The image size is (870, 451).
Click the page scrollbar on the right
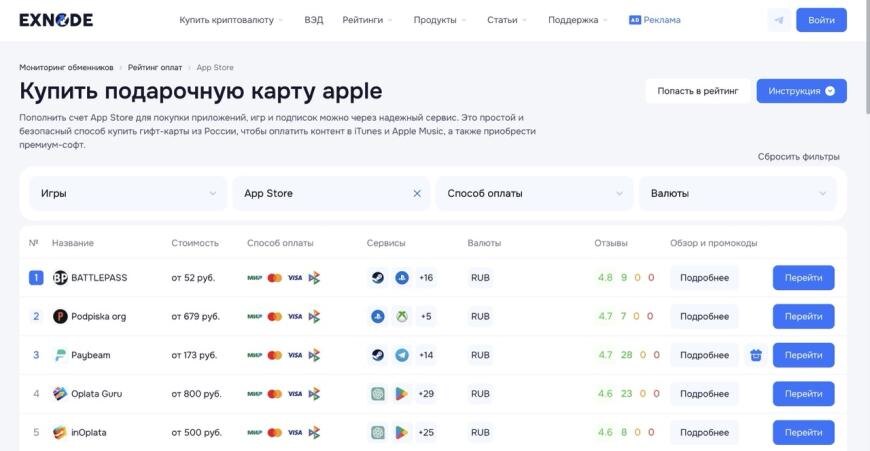(x=866, y=55)
